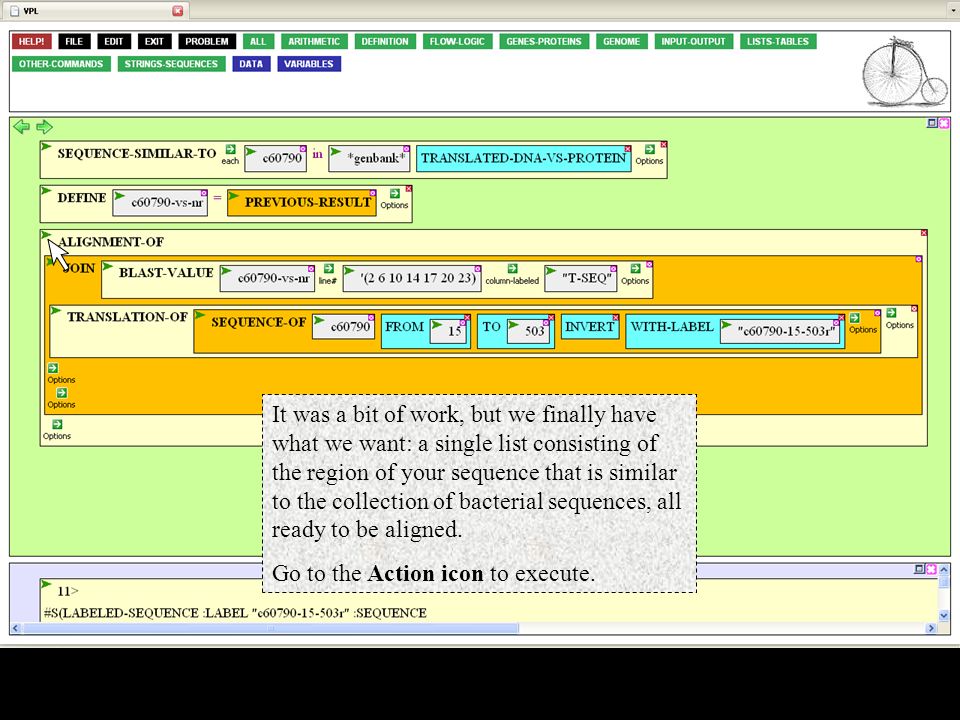
Task: Open the DATA palette
Action: (251, 64)
